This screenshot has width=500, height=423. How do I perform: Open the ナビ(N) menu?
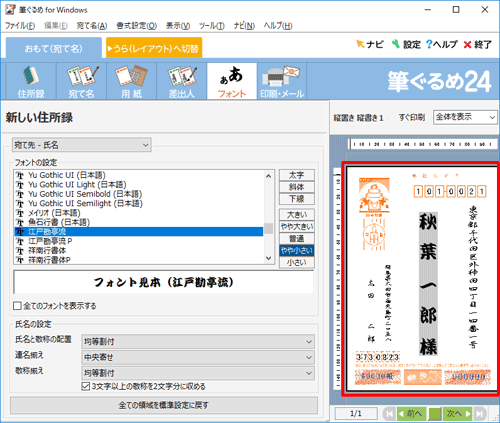244,26
